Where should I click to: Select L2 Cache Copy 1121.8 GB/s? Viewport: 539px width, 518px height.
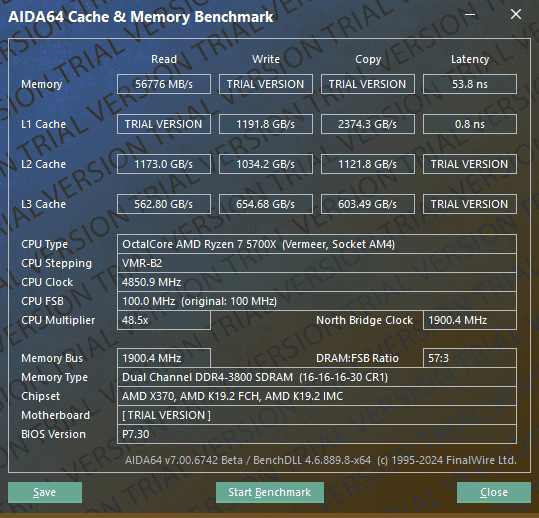point(368,164)
